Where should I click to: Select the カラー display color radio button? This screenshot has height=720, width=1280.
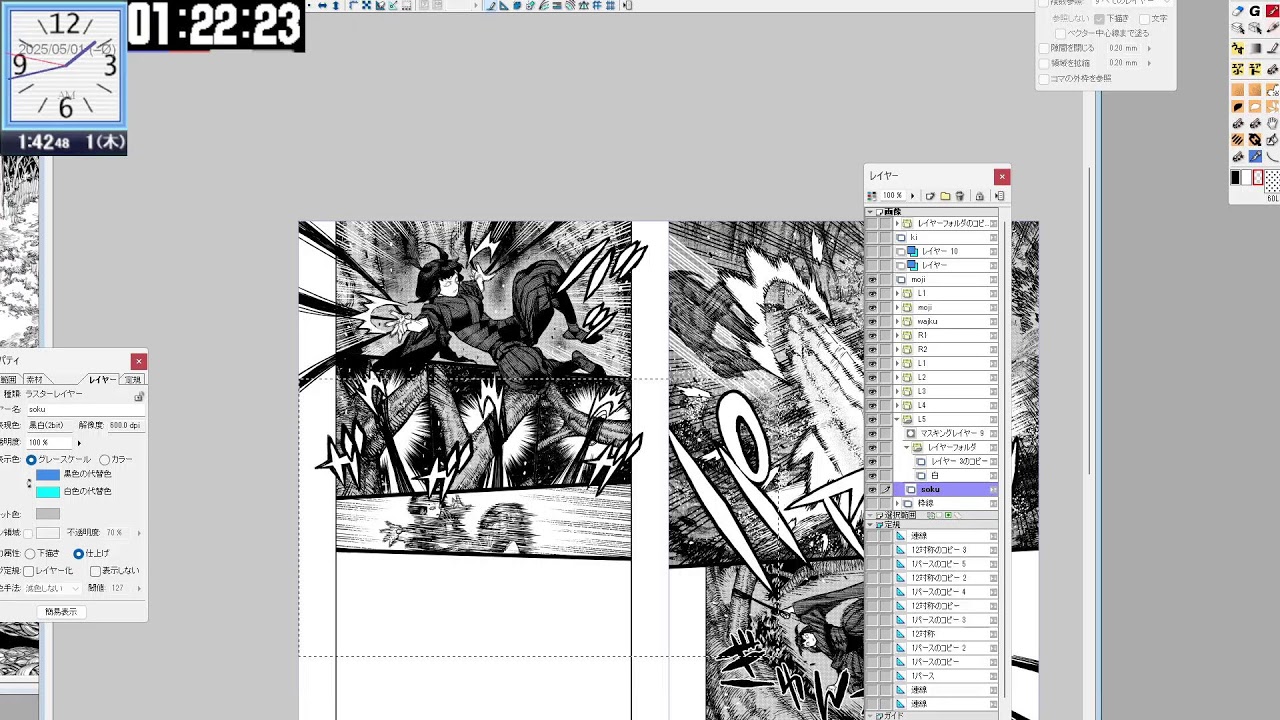(104, 460)
